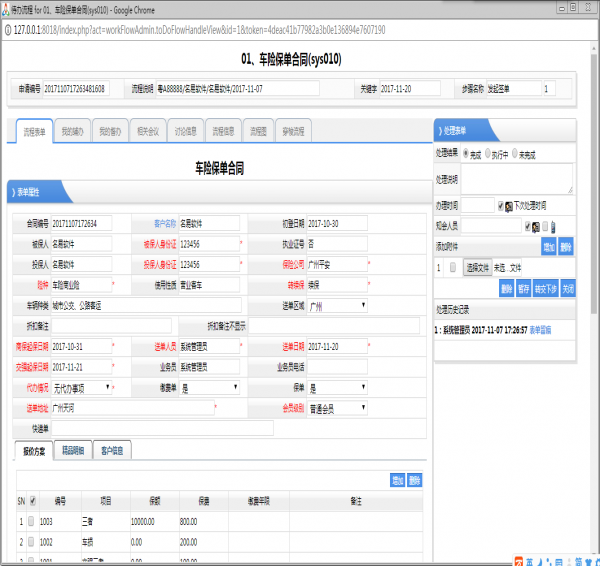Click 删除 button beside 暂存
This screenshot has width=600, height=566.
[507, 288]
